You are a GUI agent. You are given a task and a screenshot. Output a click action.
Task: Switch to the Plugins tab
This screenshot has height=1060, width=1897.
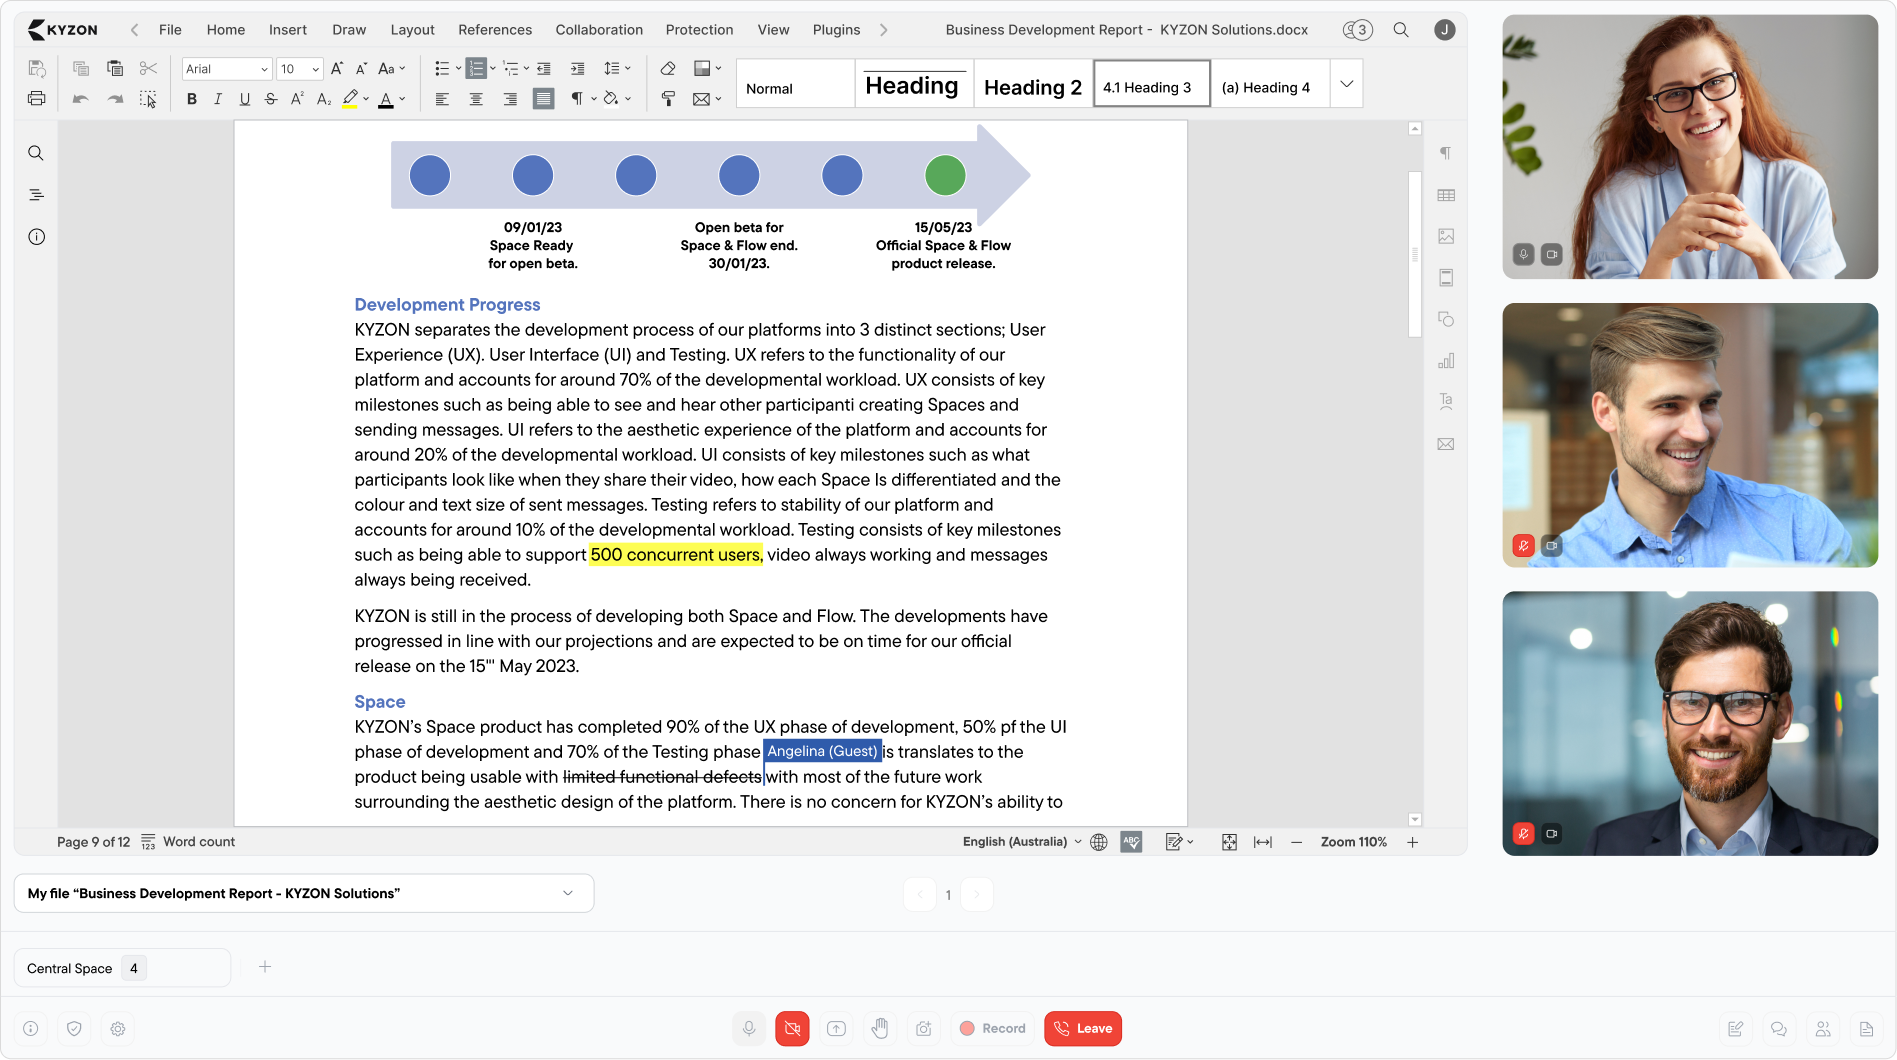coord(836,30)
